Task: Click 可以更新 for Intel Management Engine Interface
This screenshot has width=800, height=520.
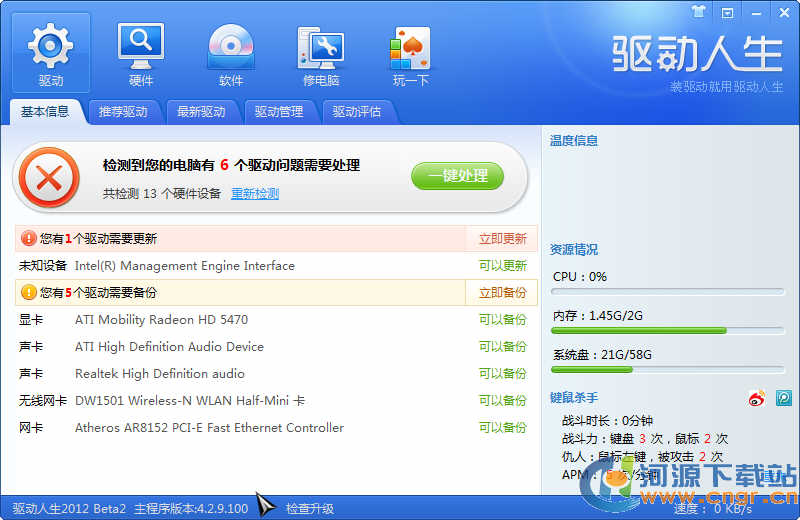Action: (x=502, y=266)
